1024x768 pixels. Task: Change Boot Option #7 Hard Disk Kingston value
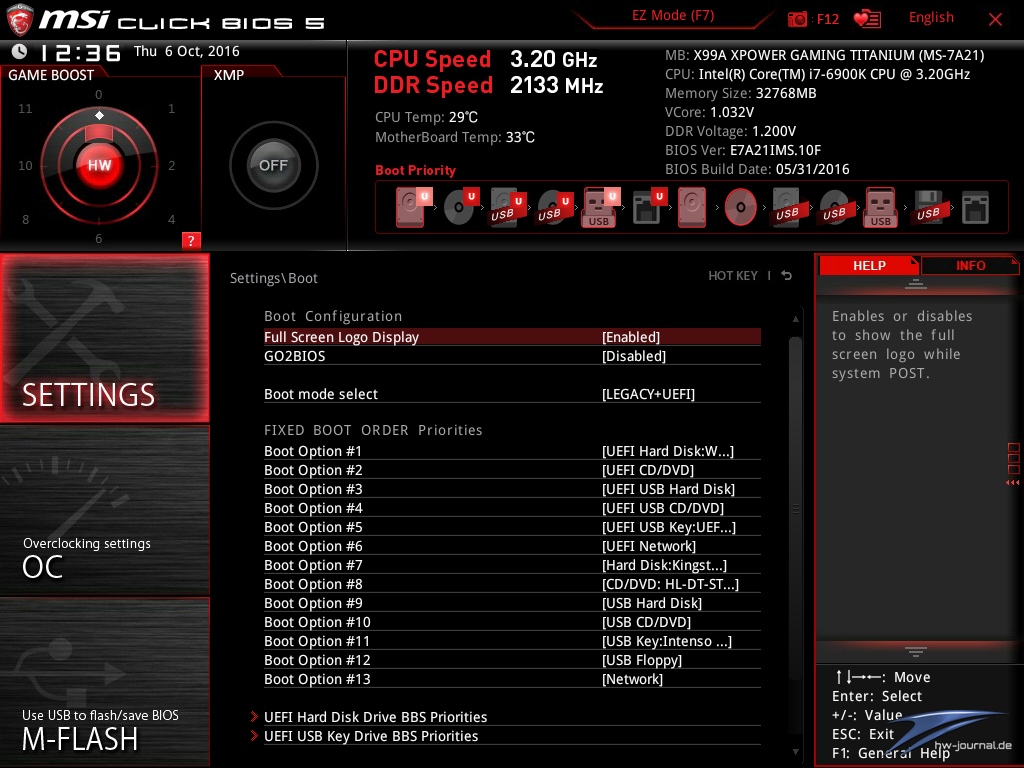pos(664,564)
